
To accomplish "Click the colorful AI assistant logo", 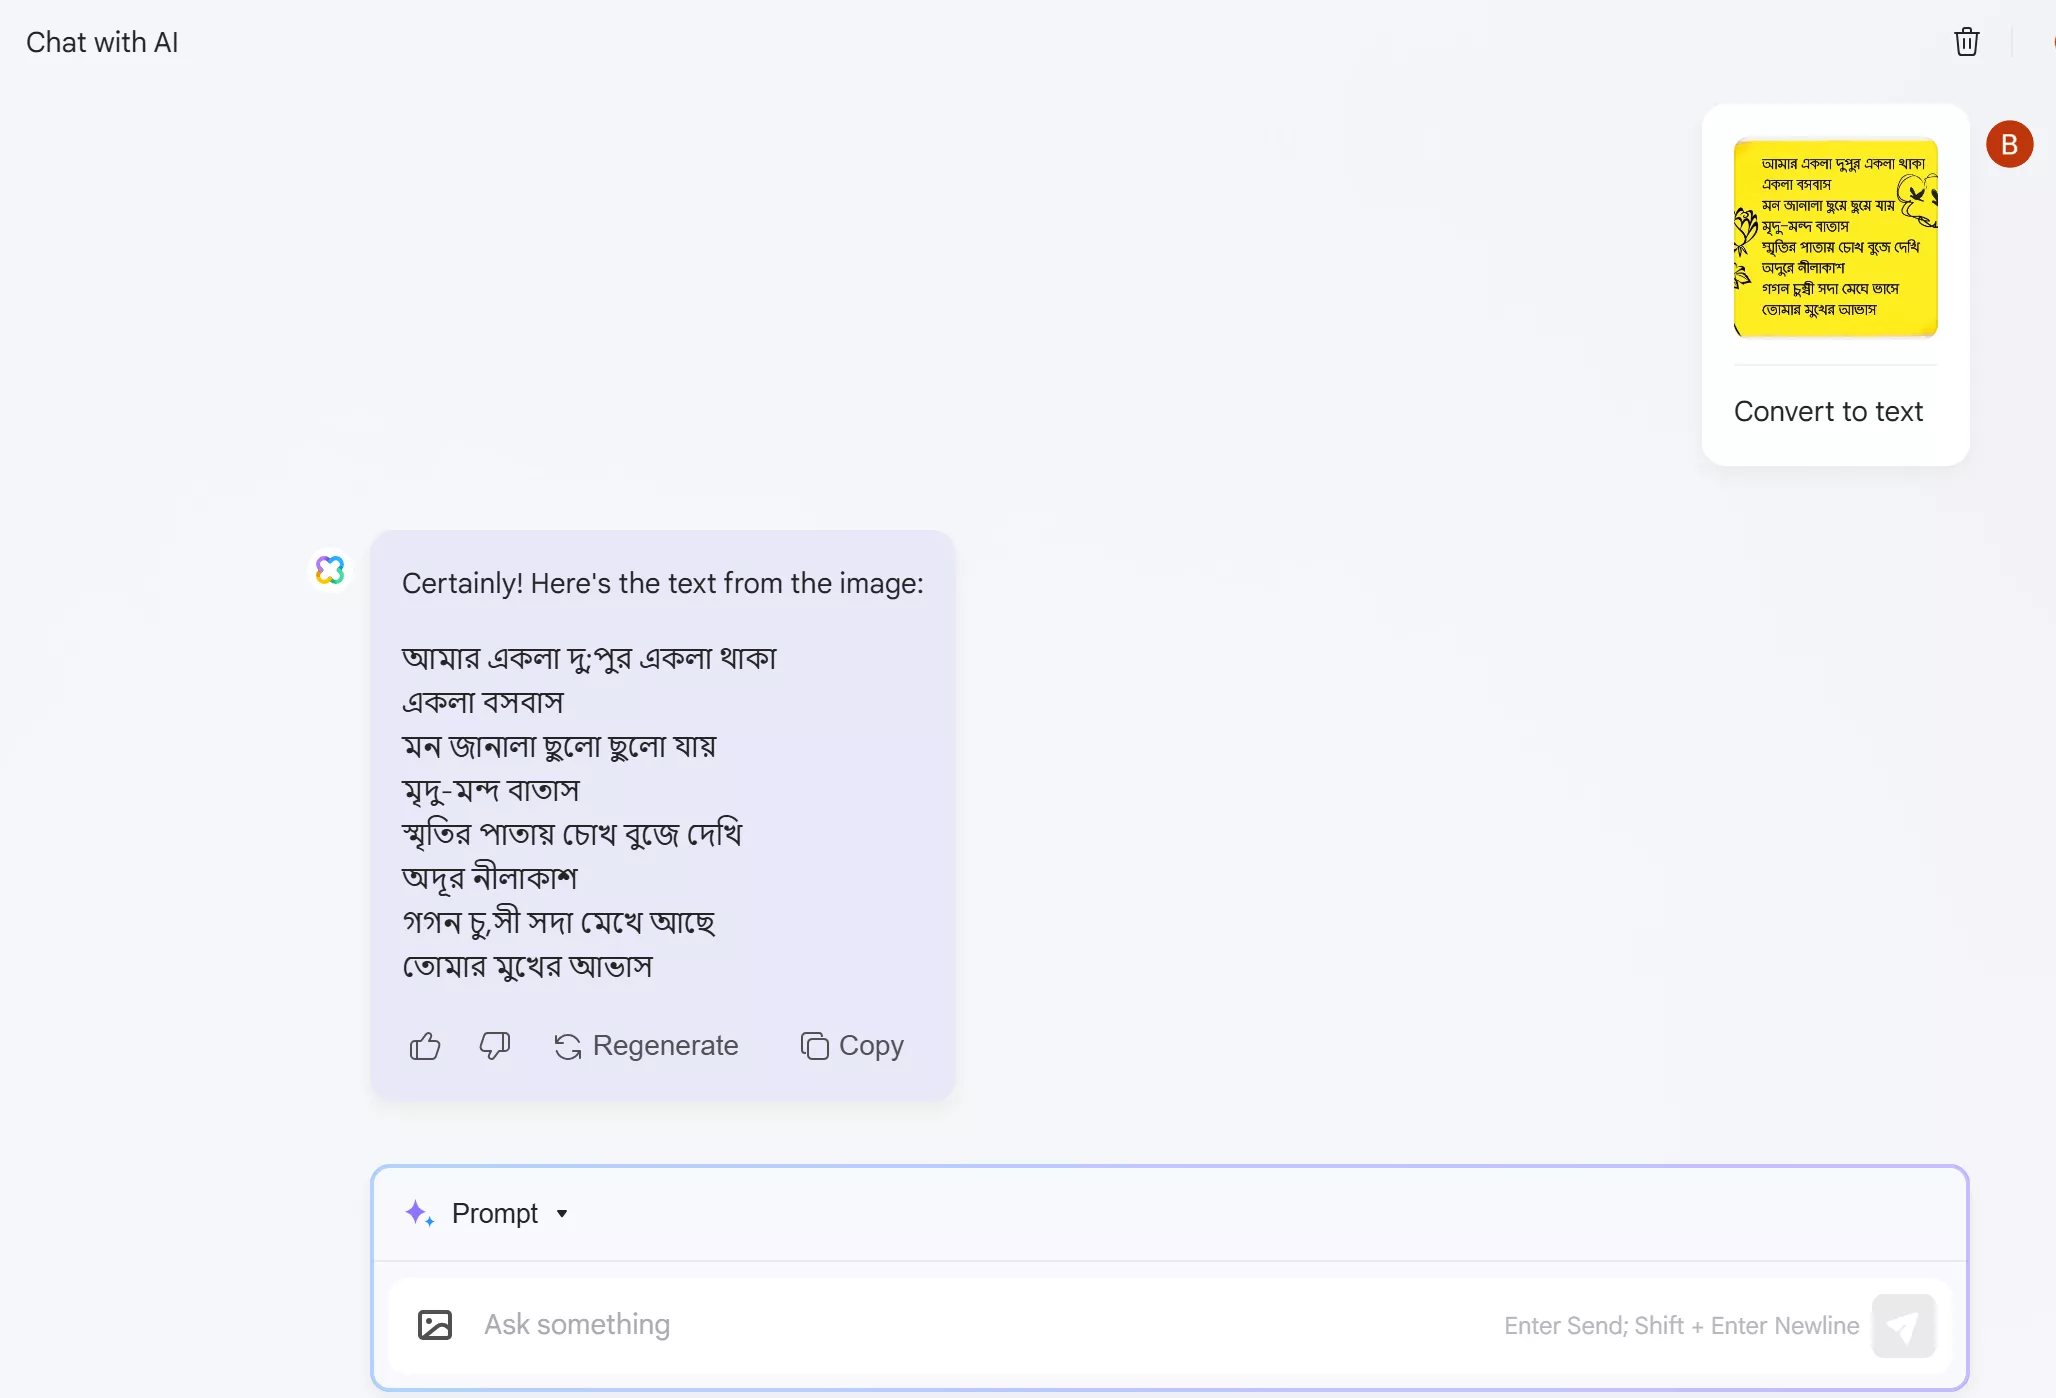I will [330, 570].
